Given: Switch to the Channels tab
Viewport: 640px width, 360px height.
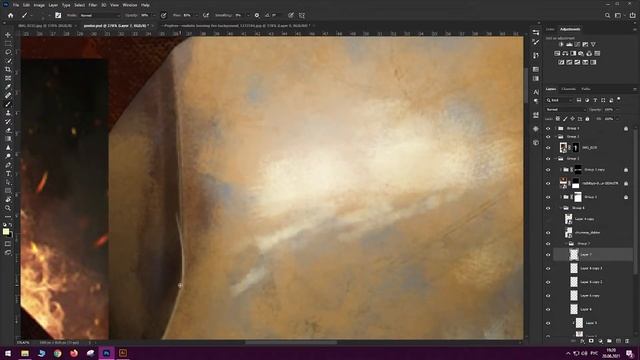Looking at the screenshot, I should coord(568,89).
